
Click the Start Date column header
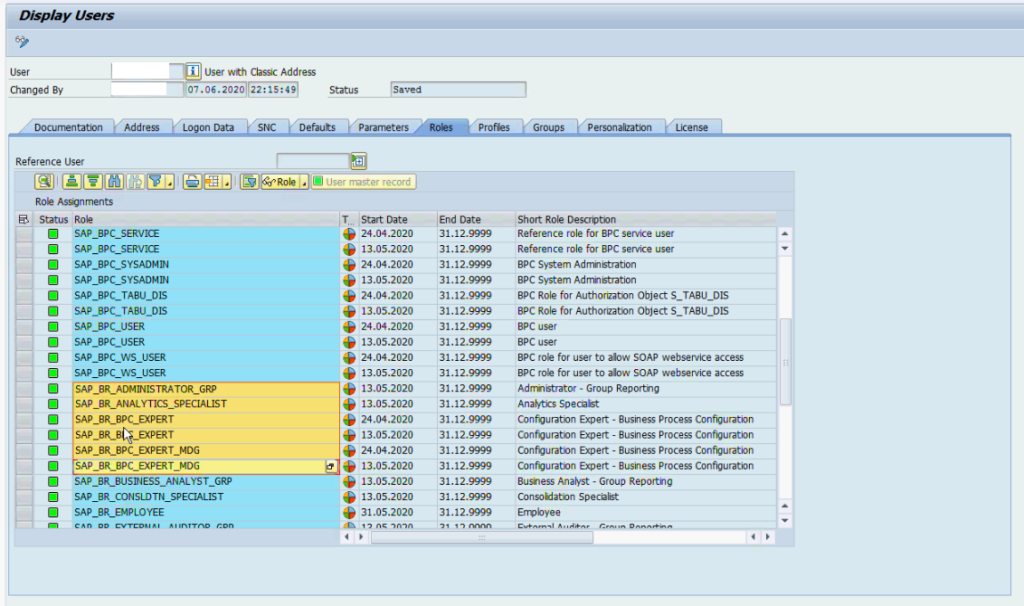coord(397,219)
